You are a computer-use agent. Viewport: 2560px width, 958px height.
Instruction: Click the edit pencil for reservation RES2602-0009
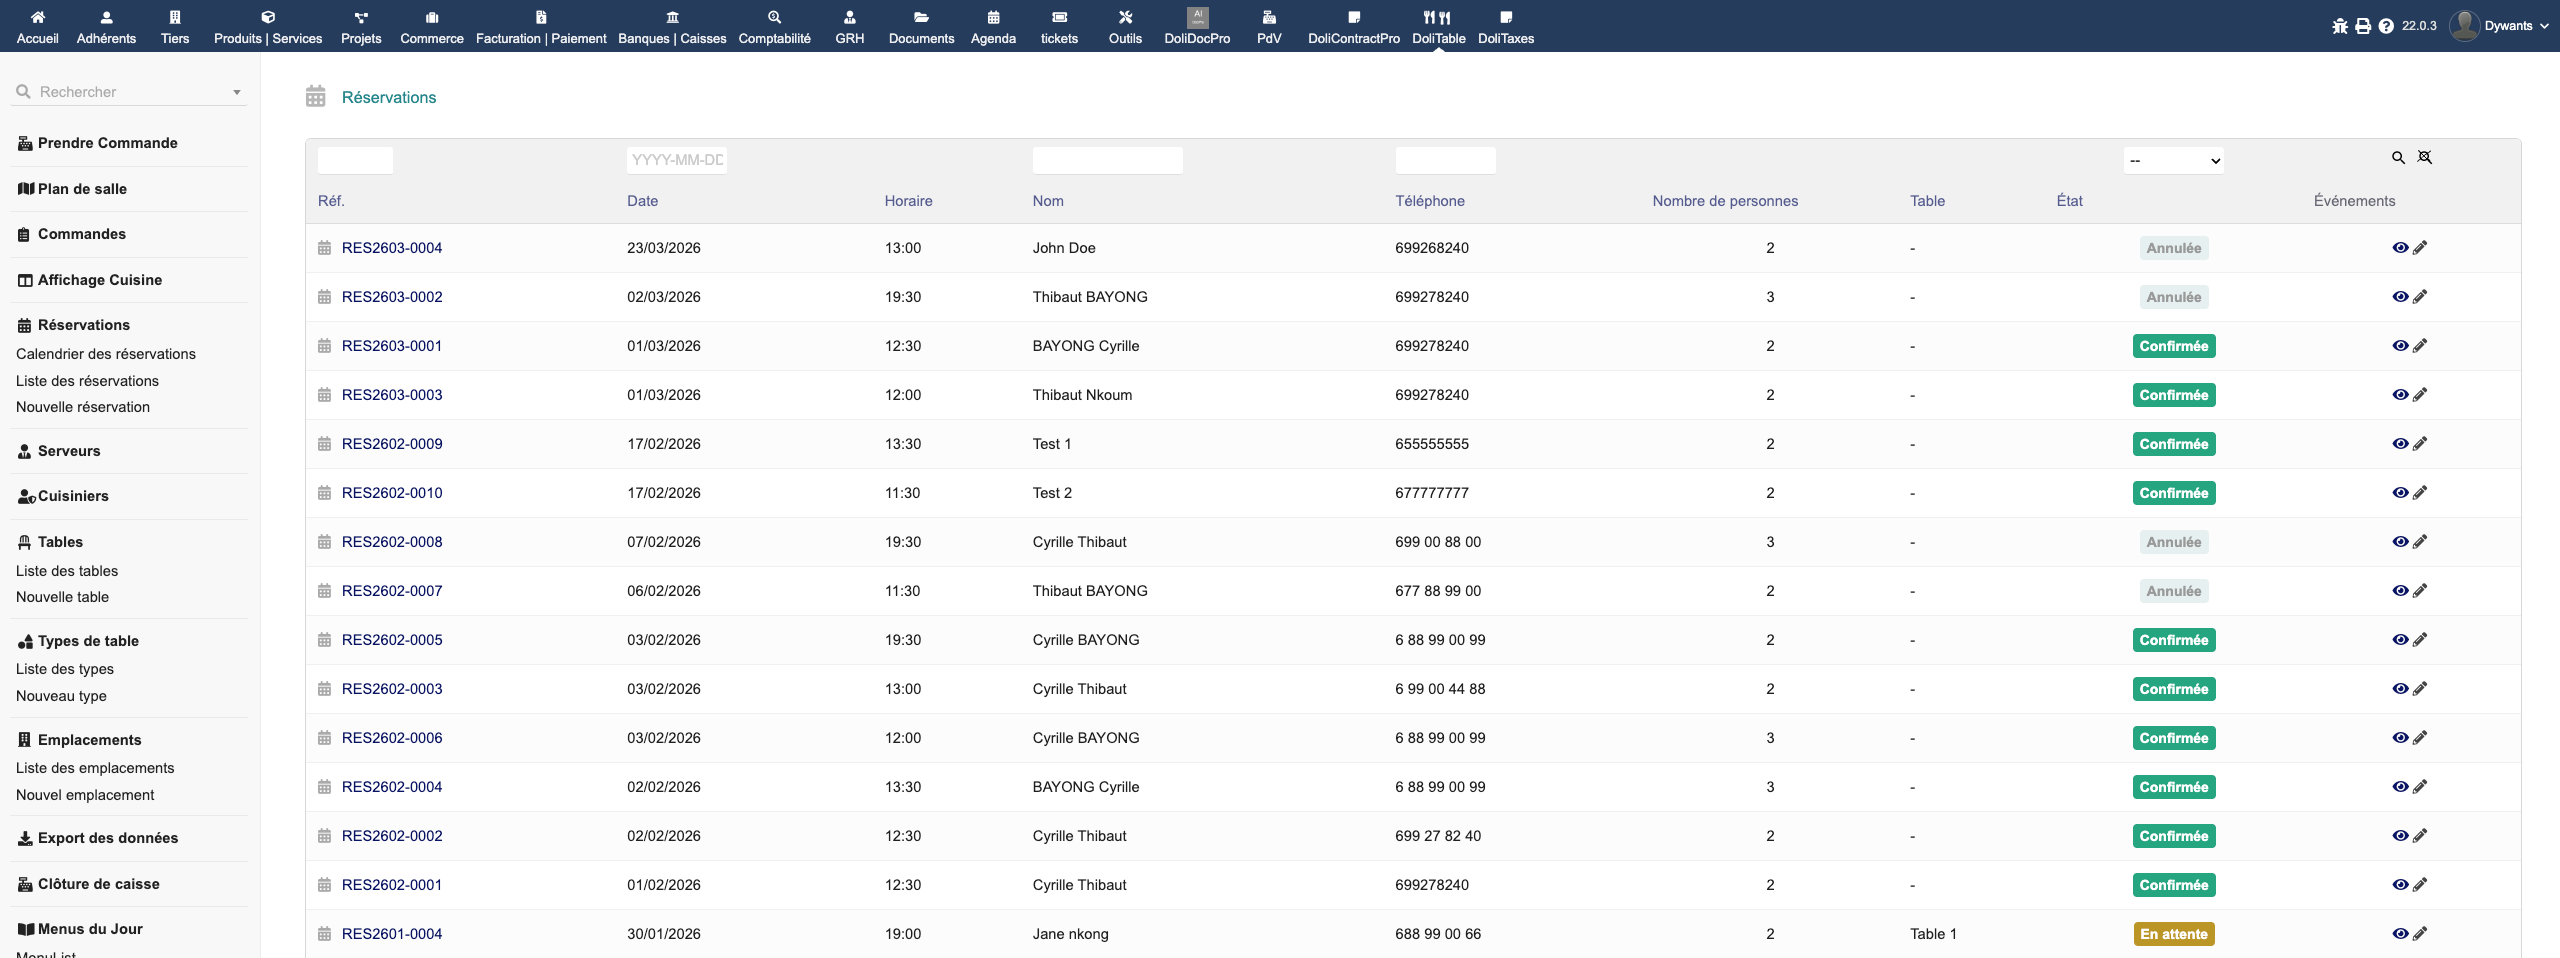click(2420, 444)
